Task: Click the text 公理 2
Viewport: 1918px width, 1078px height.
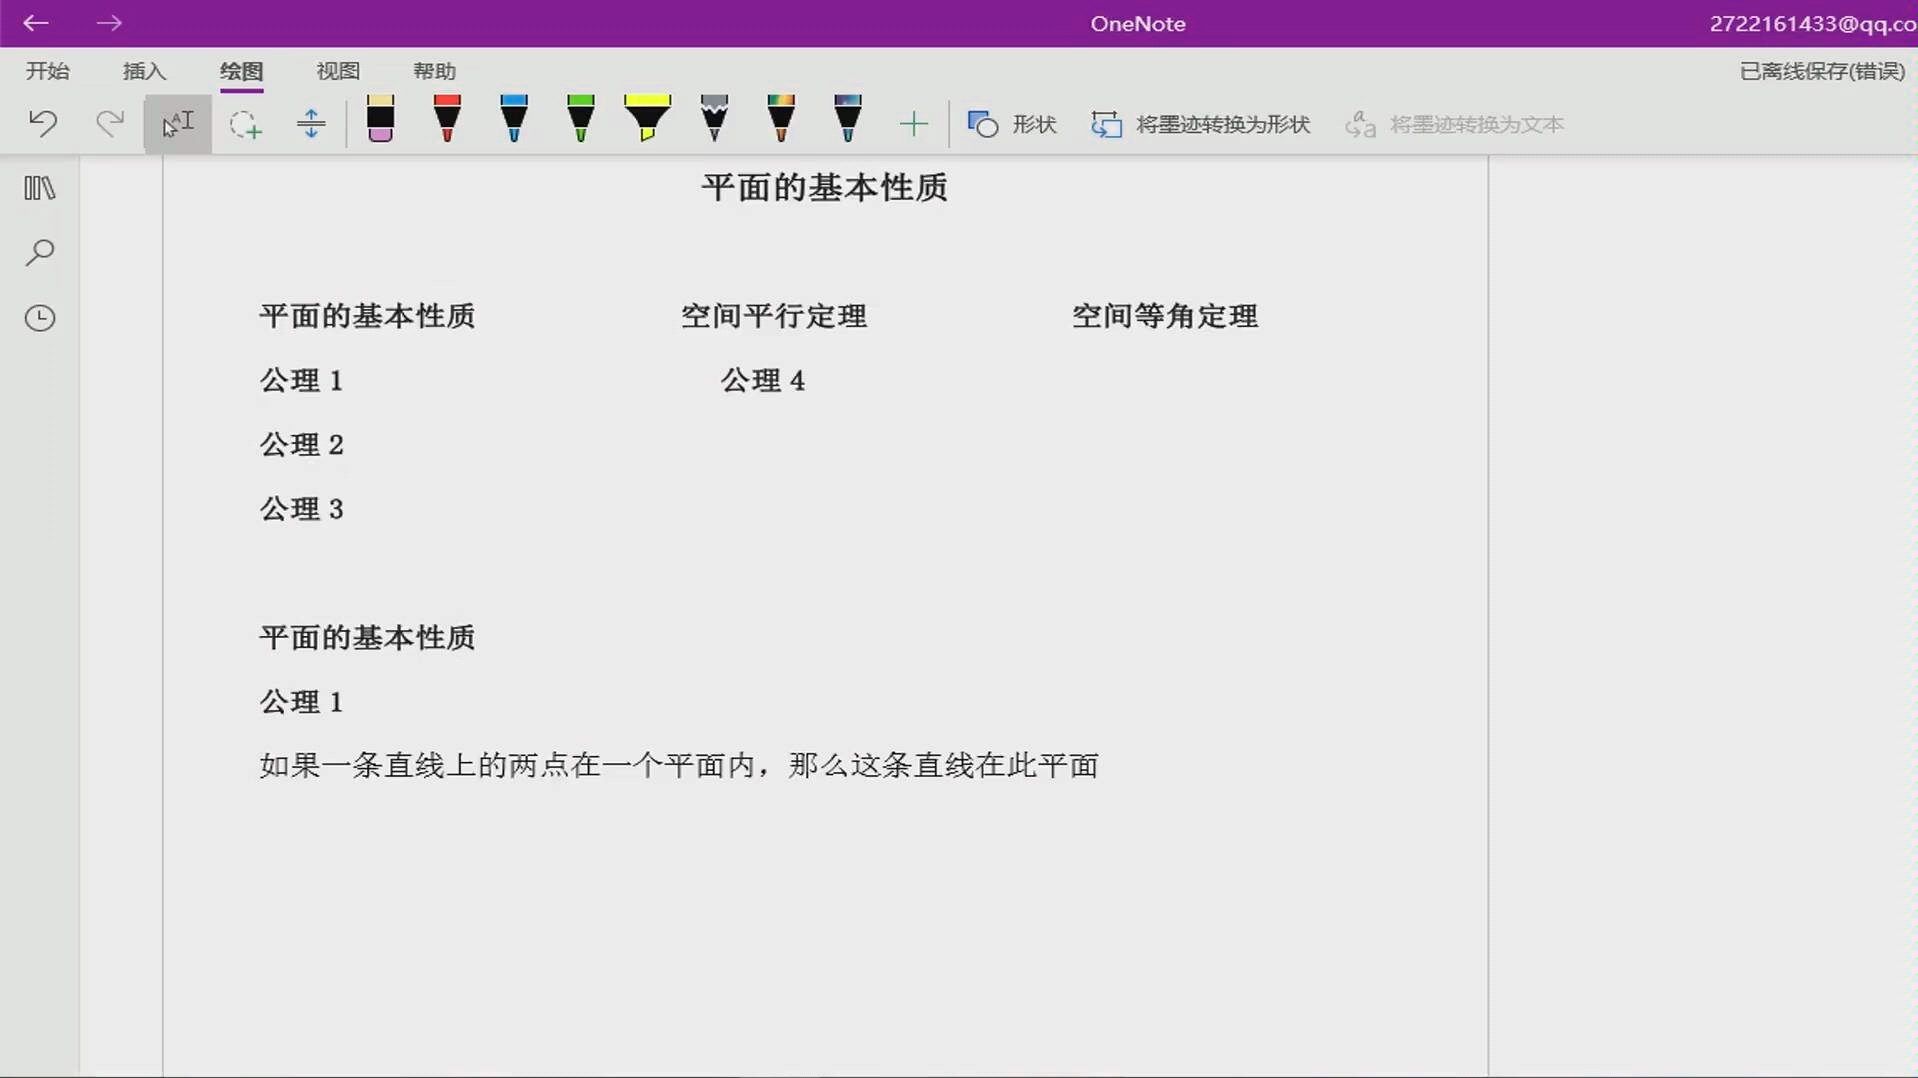Action: coord(302,444)
